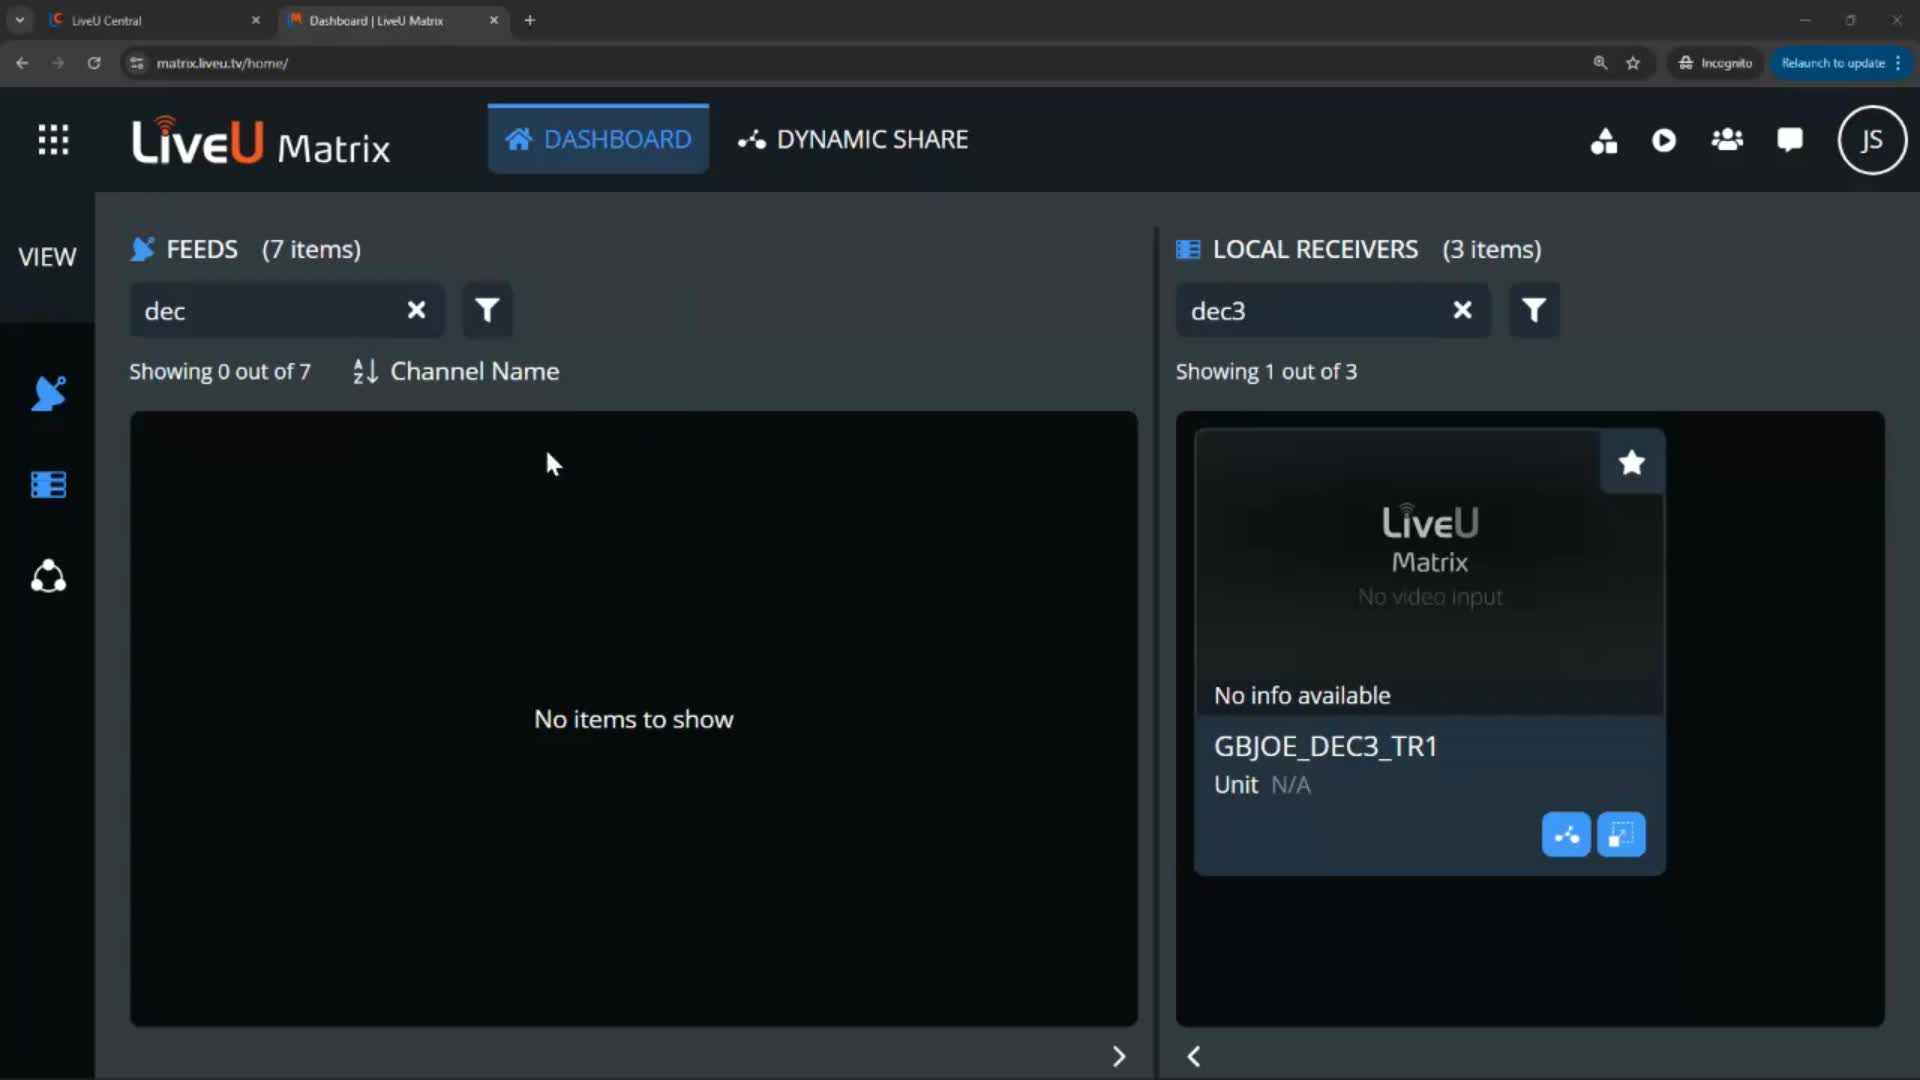Clear the Local Receivers search text
Image resolution: width=1920 pixels, height=1080 pixels.
tap(1462, 310)
